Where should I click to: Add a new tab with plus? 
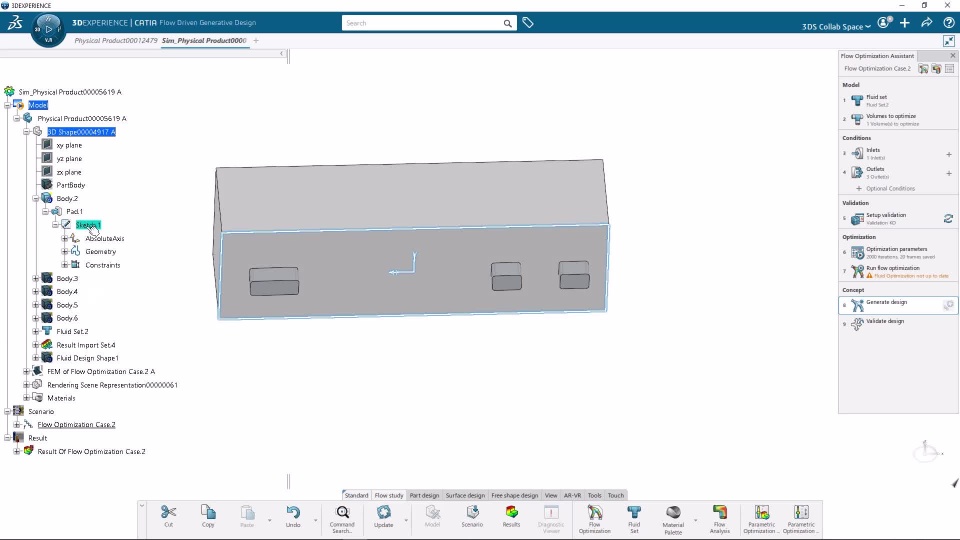(x=256, y=40)
